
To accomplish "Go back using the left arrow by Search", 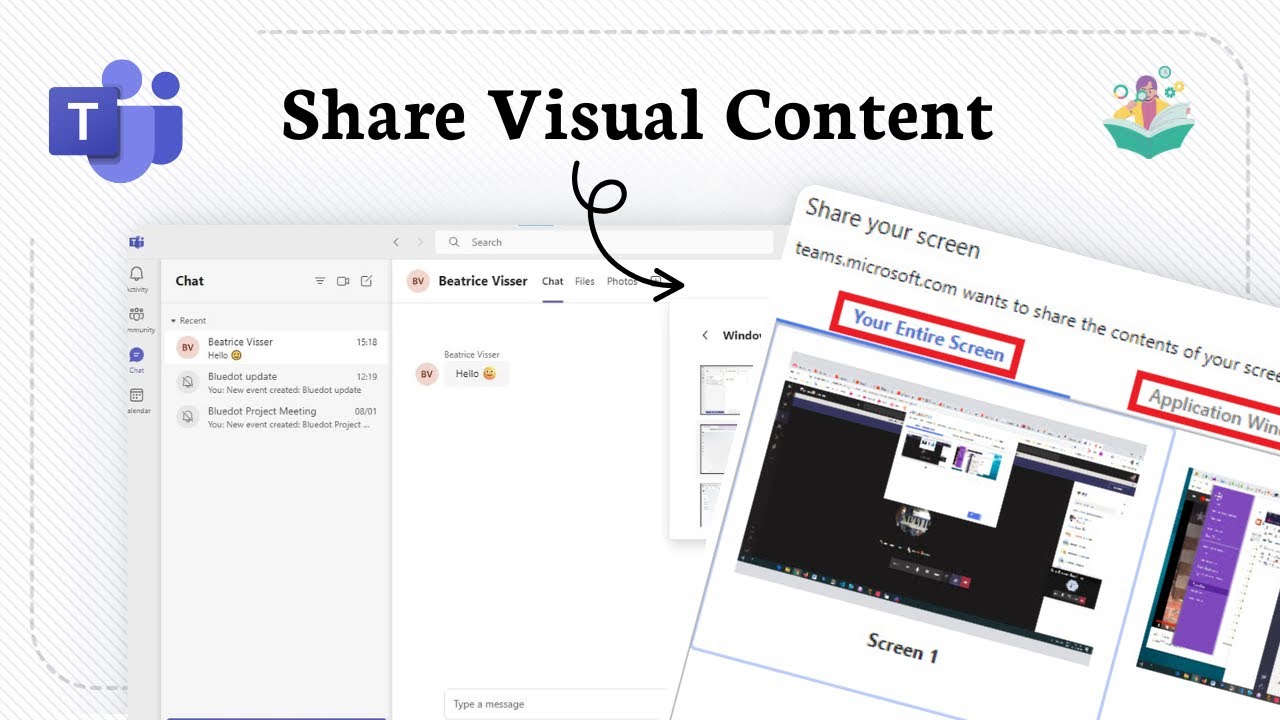I will (396, 242).
